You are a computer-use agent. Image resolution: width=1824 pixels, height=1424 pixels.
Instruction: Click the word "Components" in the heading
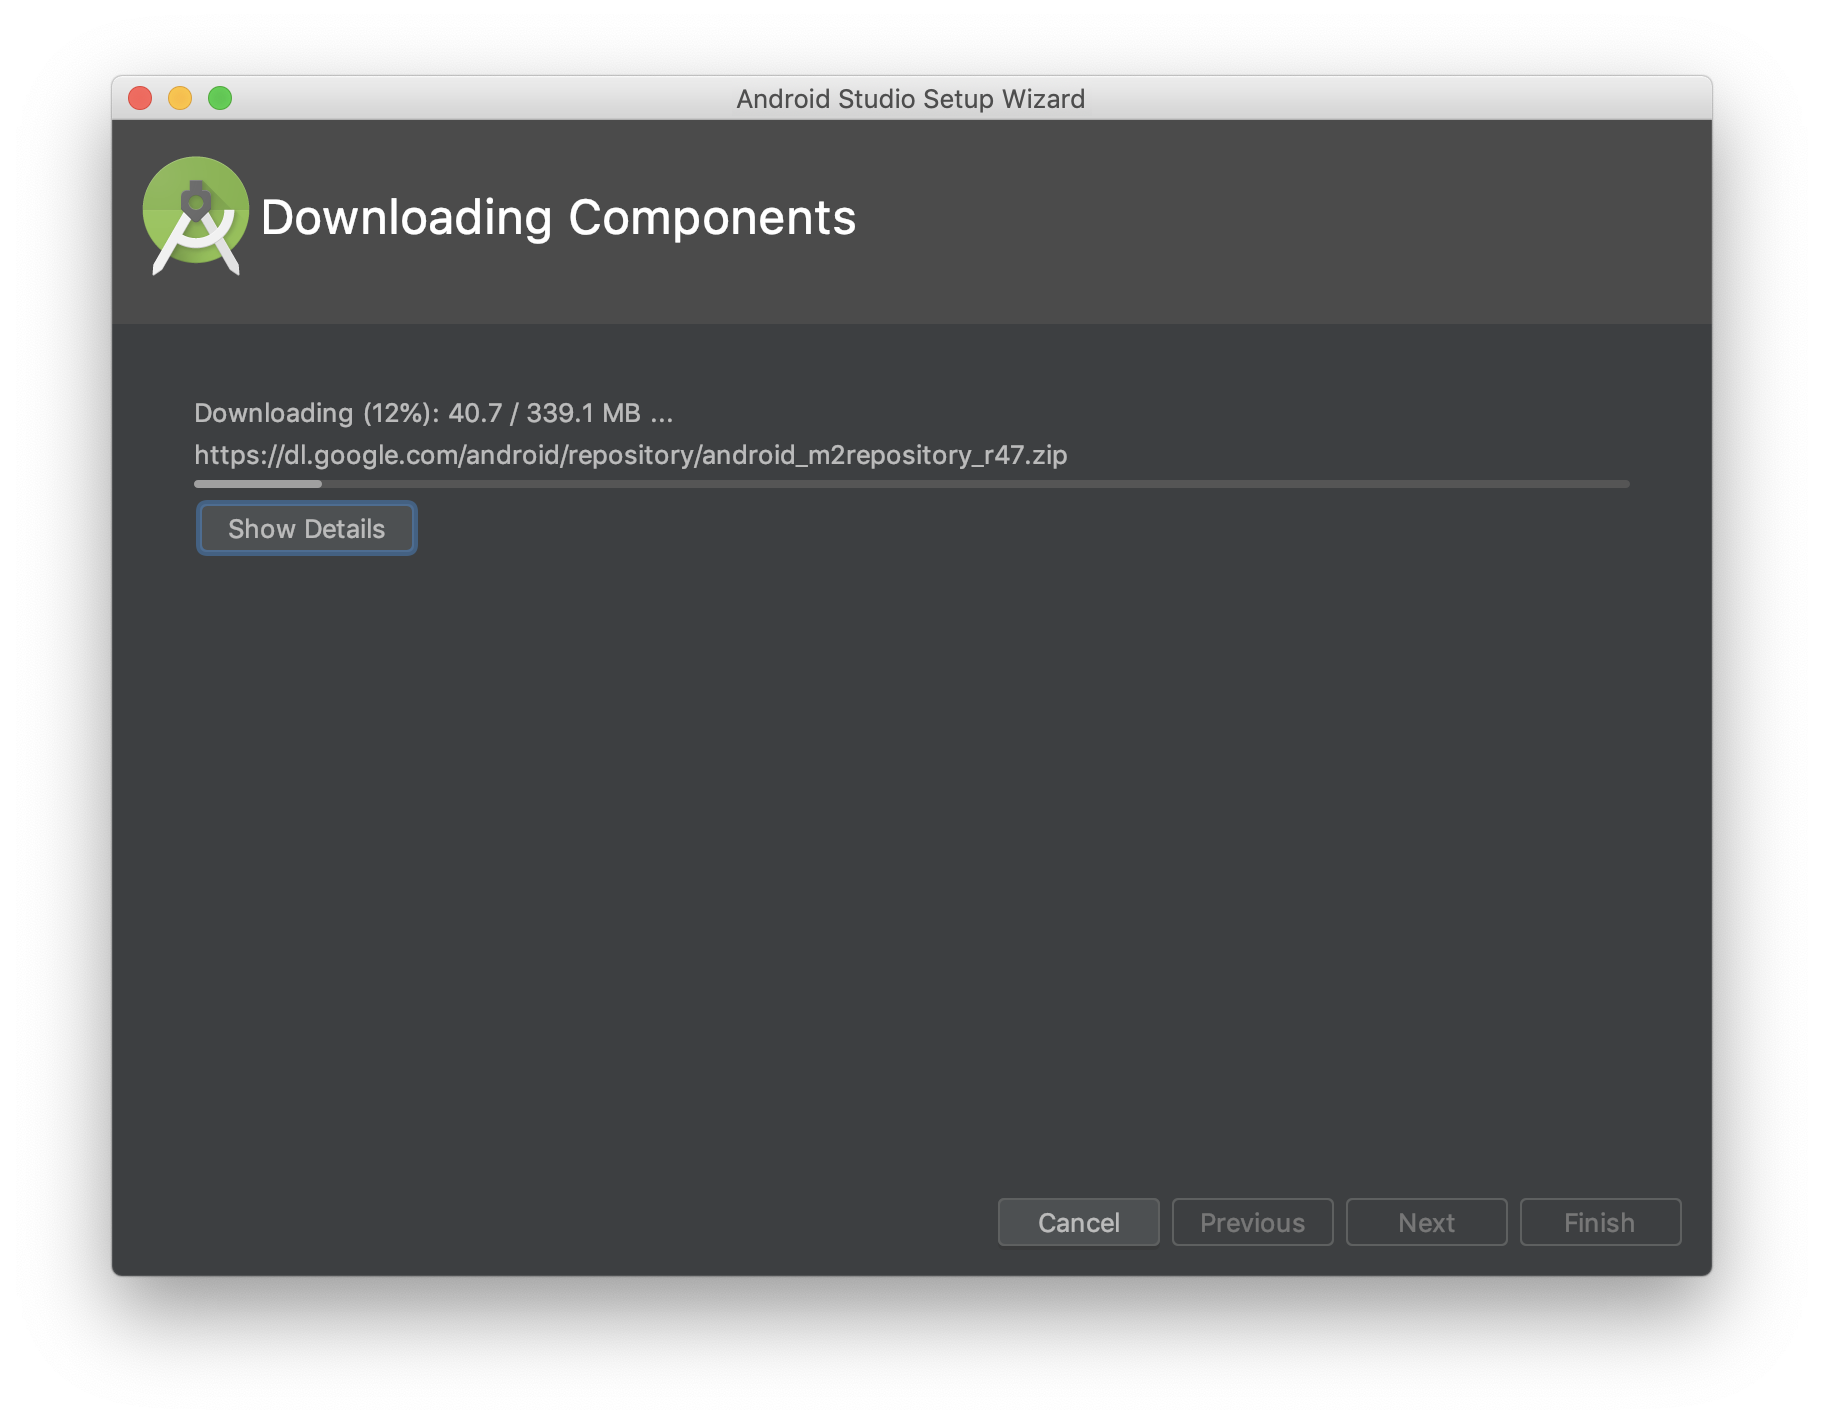(712, 217)
